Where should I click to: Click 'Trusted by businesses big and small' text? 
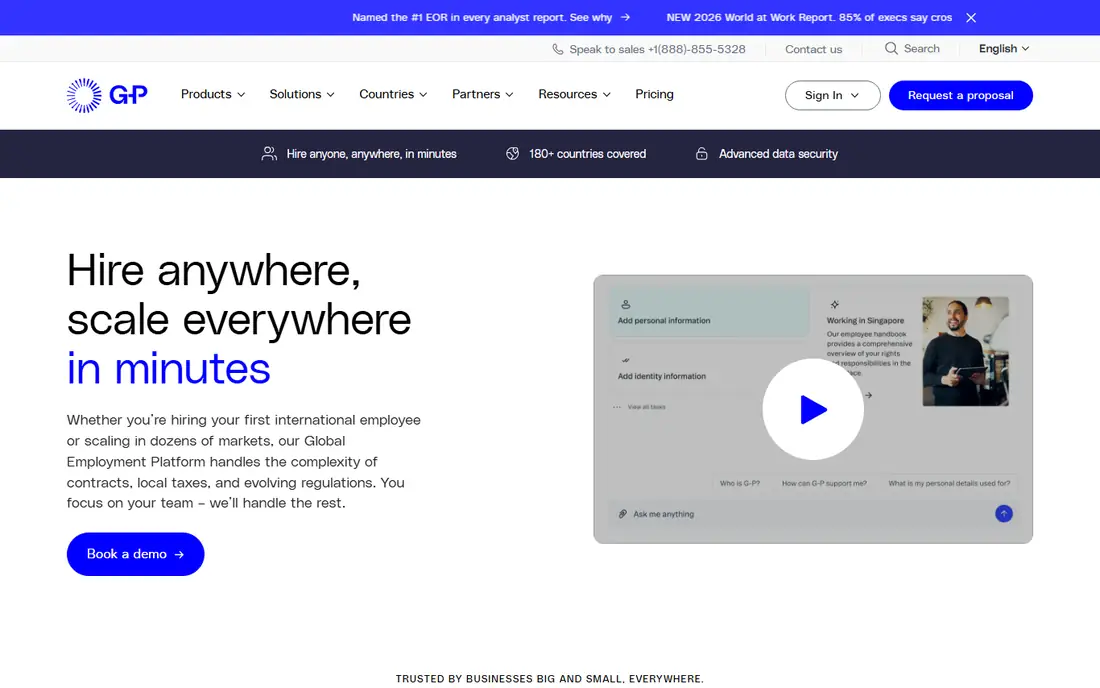(549, 679)
